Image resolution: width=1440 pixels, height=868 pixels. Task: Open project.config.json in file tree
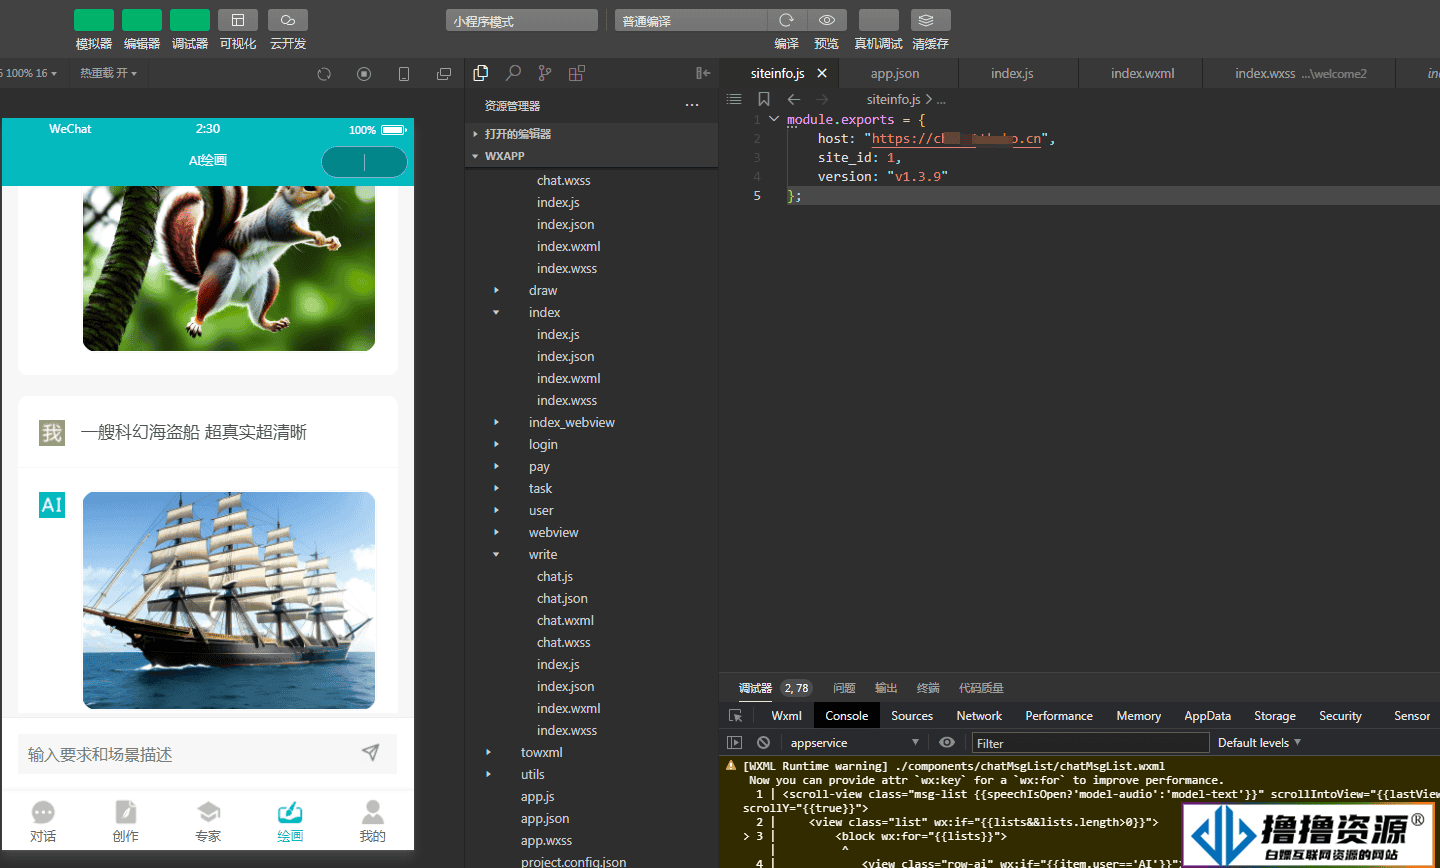(x=574, y=862)
